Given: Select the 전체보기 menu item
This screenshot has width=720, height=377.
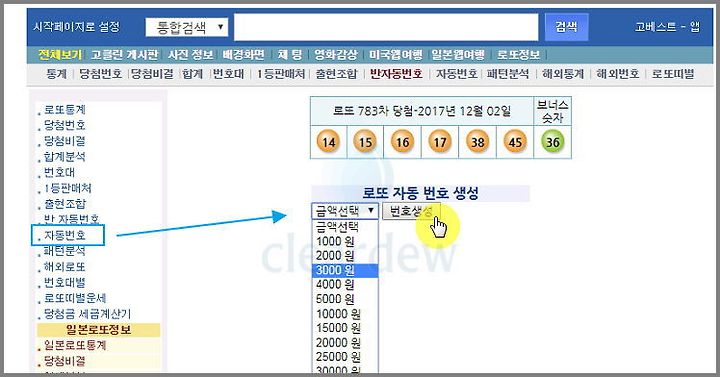Looking at the screenshot, I should pyautogui.click(x=60, y=55).
